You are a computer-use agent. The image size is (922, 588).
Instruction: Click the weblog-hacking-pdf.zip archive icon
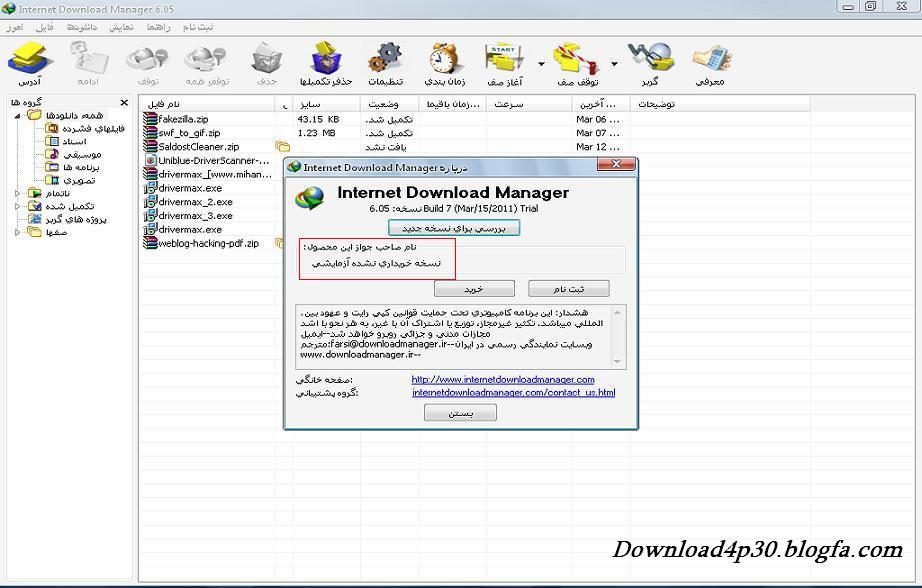151,243
